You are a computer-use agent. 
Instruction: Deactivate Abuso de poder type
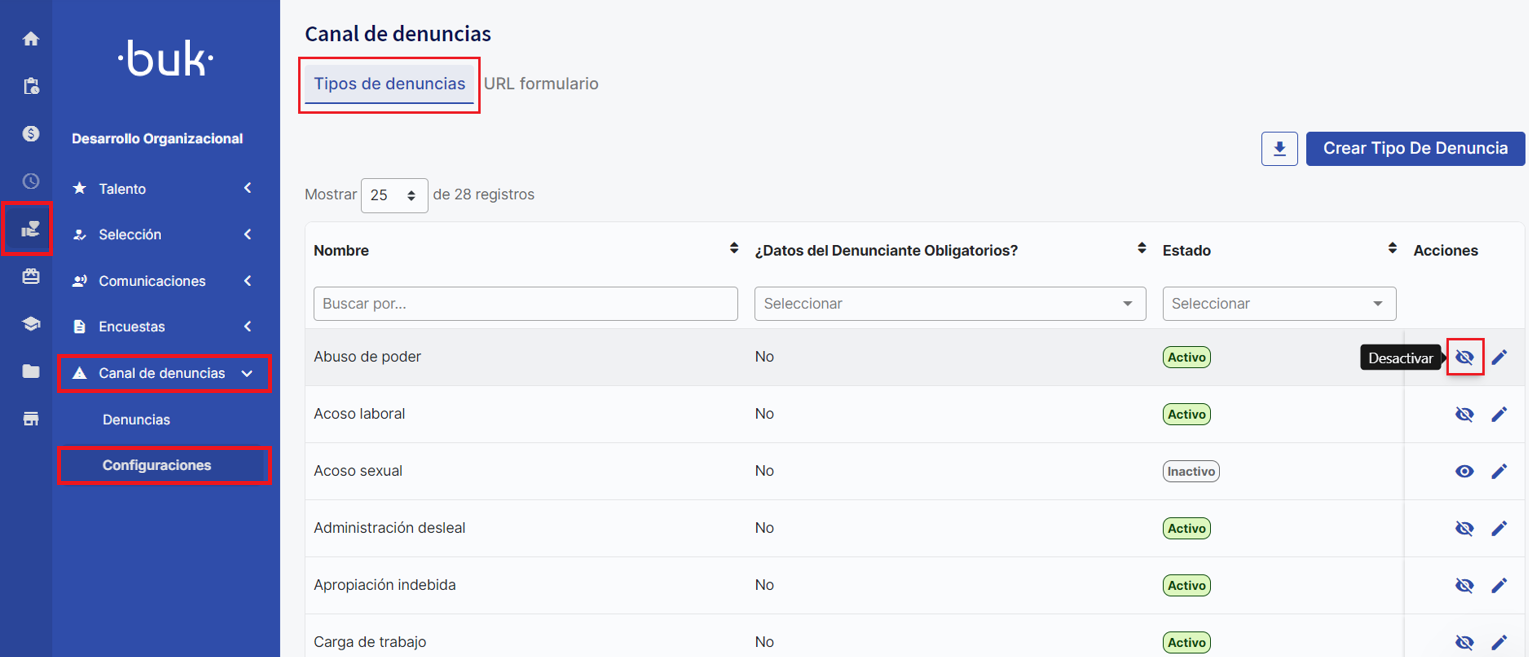click(x=1464, y=357)
